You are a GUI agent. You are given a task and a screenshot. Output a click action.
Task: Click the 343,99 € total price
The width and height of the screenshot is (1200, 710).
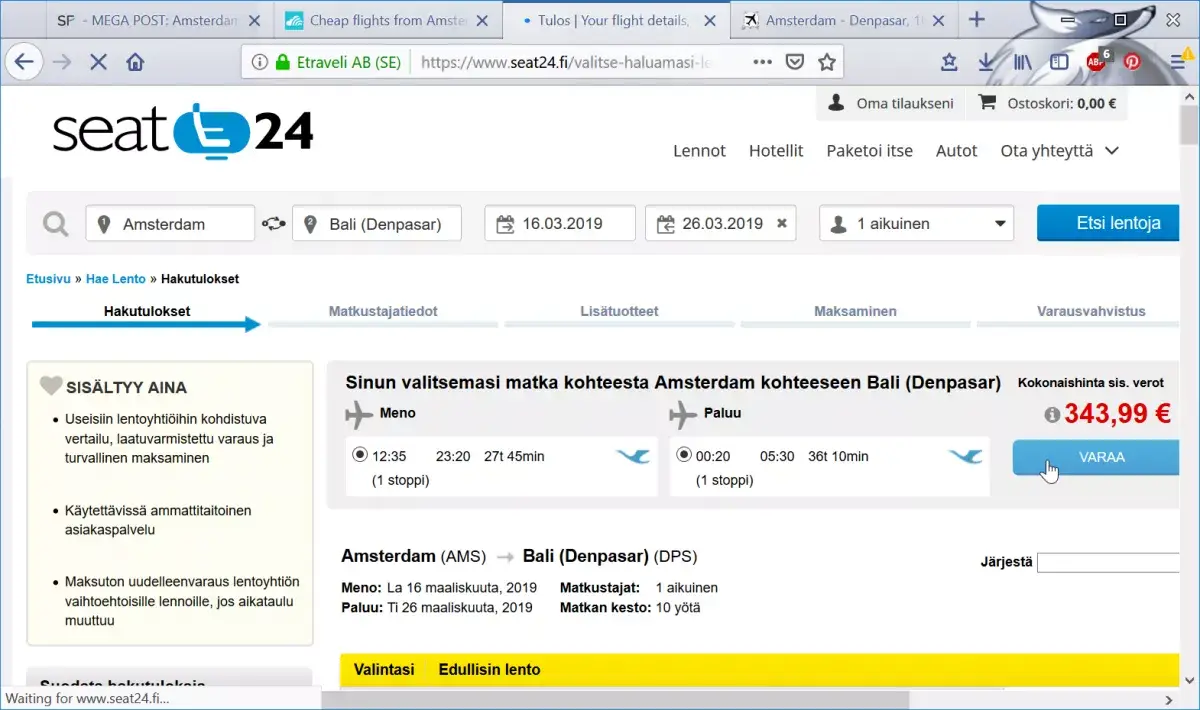point(1117,414)
